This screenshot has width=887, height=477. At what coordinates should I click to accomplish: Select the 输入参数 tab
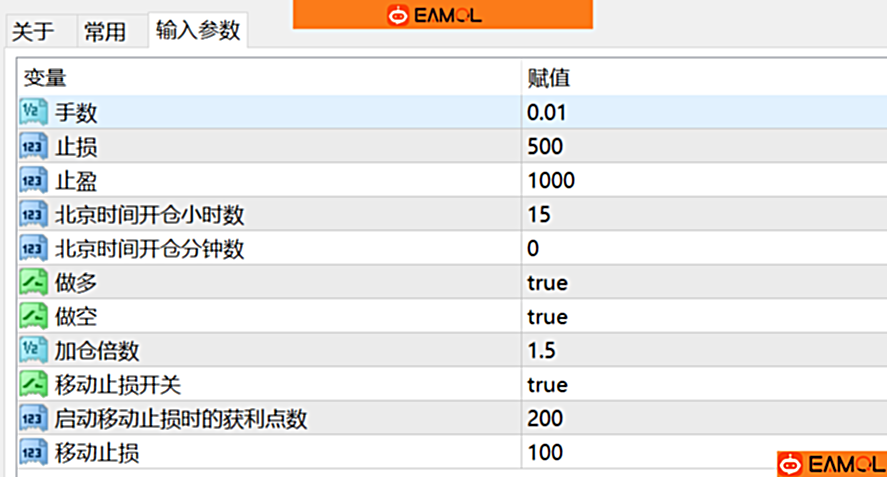pos(198,31)
